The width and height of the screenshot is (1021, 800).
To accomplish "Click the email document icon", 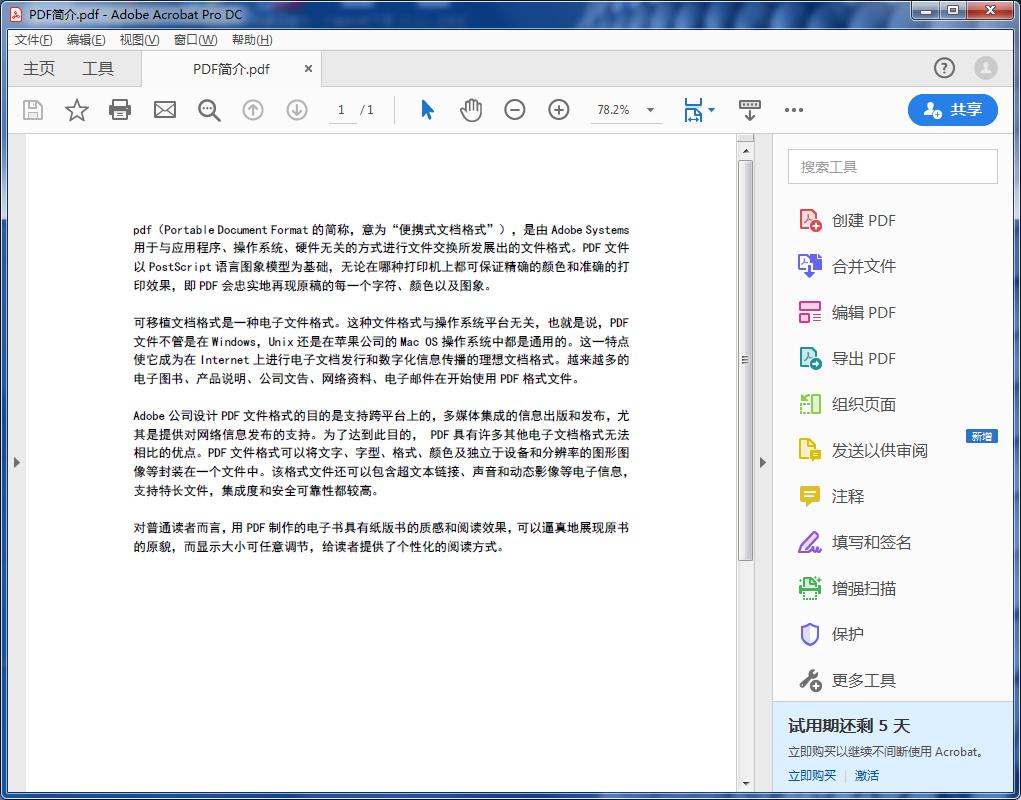I will click(x=164, y=110).
